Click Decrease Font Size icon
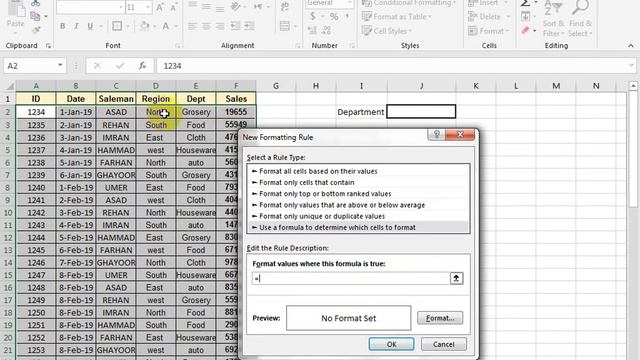Viewport: 640px width, 360px height. click(x=173, y=7)
